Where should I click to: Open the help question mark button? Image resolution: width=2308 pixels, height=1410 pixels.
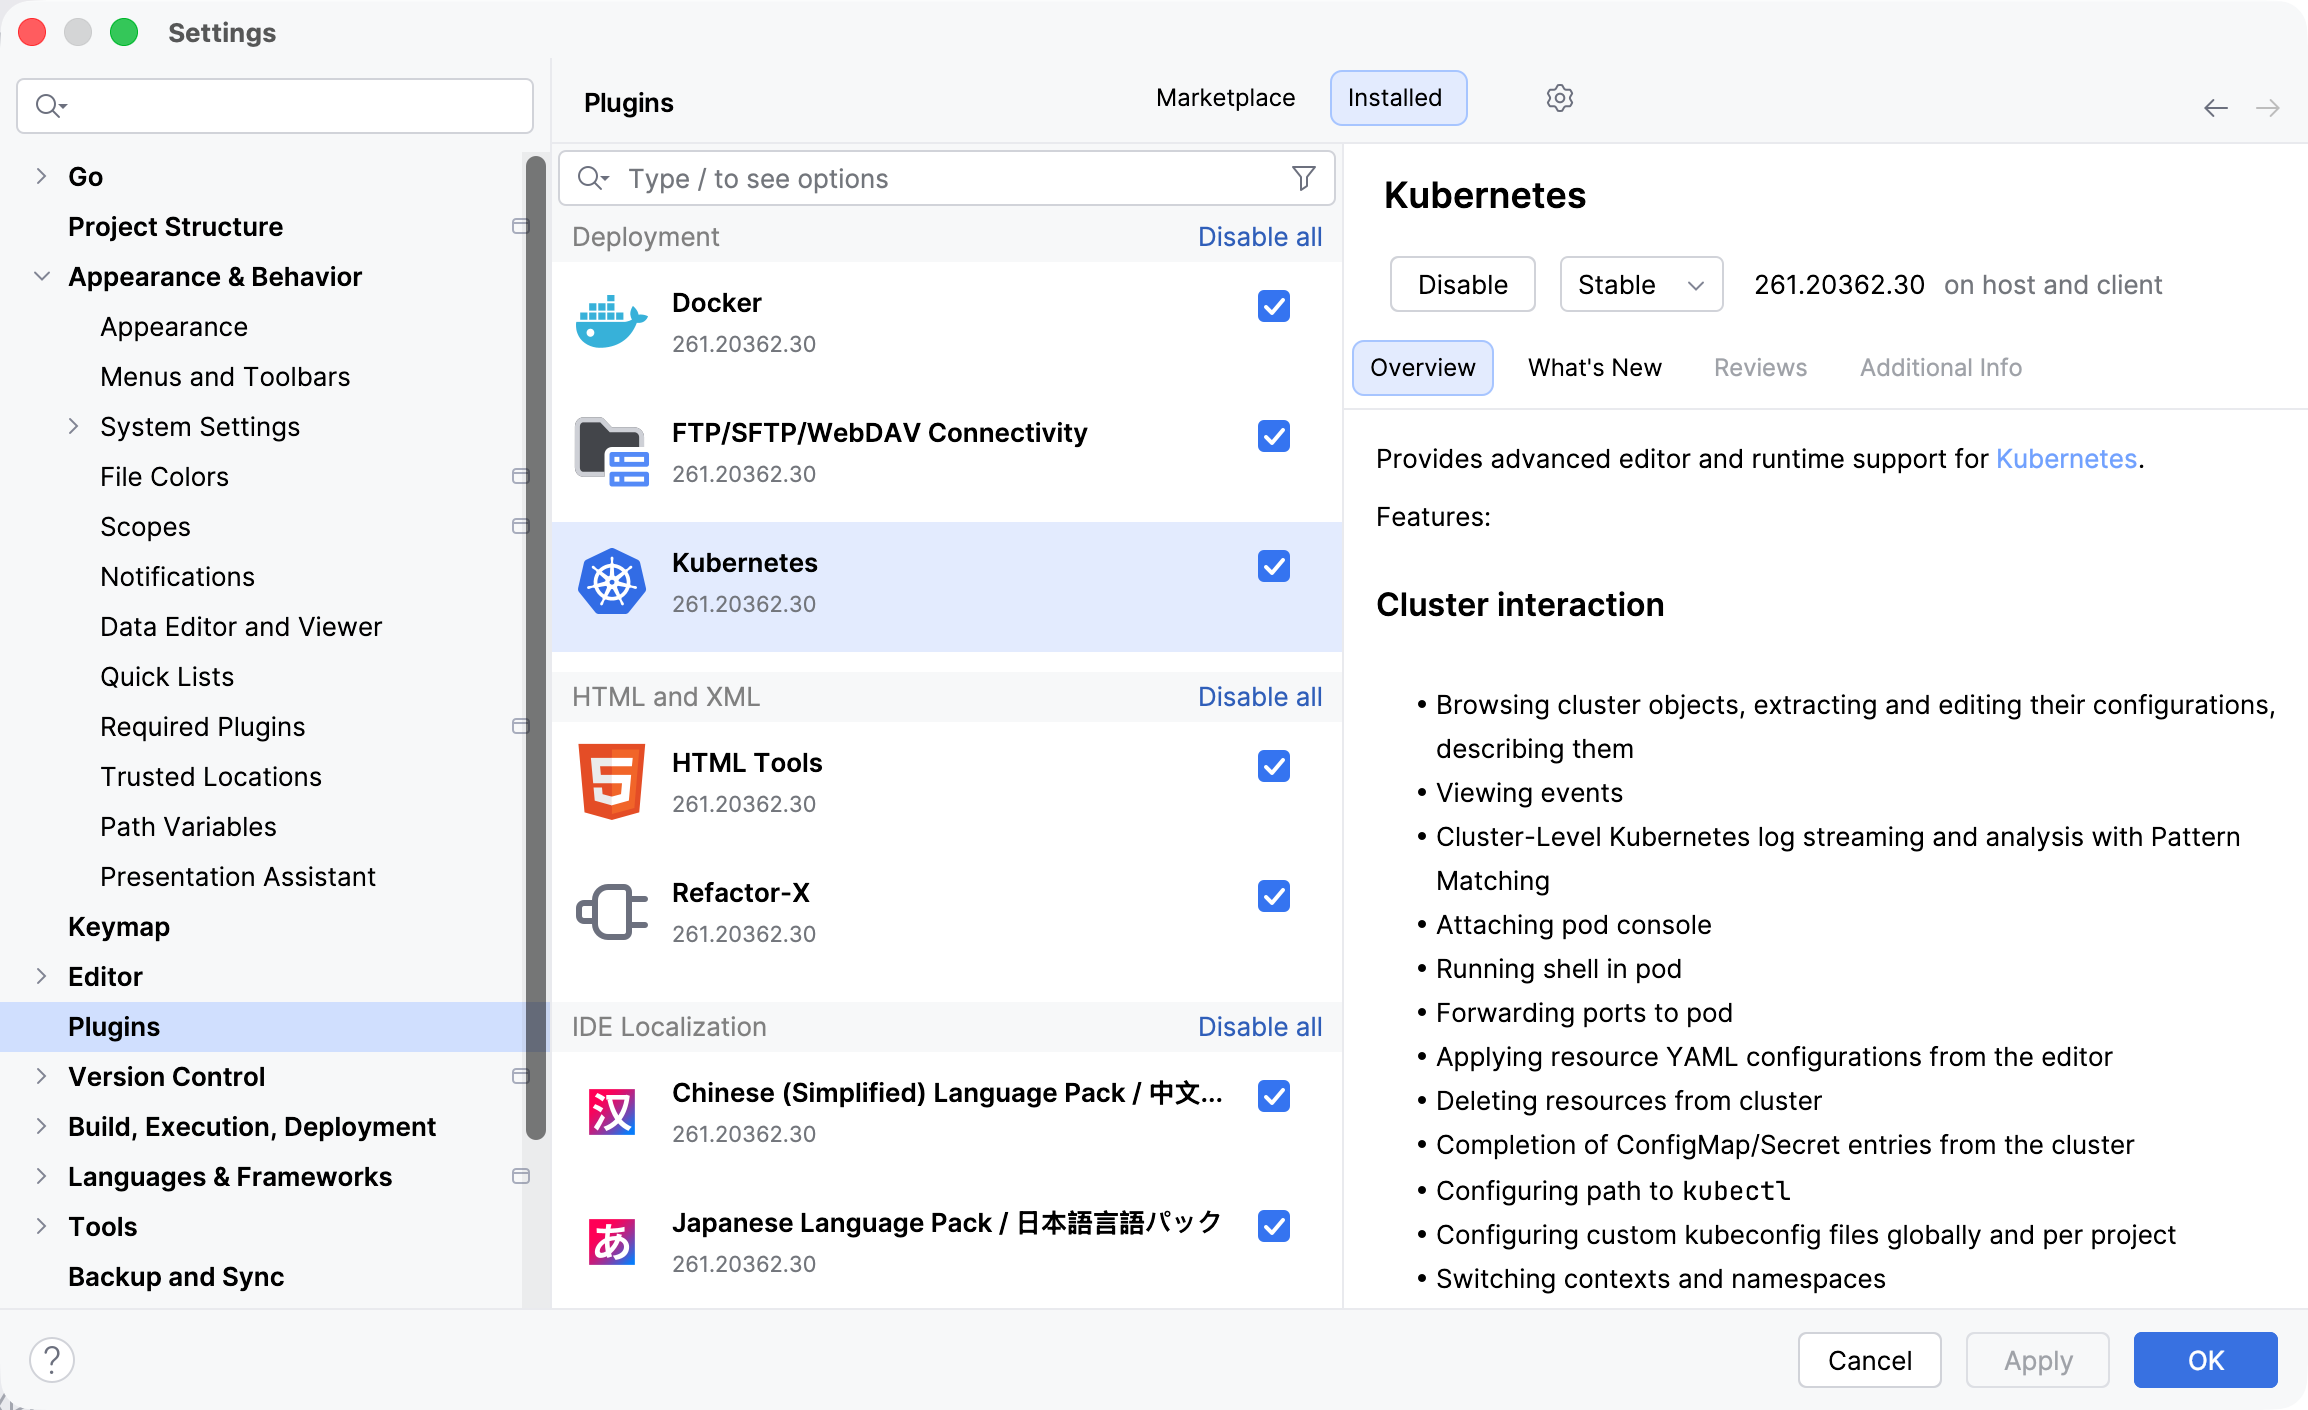tap(52, 1360)
